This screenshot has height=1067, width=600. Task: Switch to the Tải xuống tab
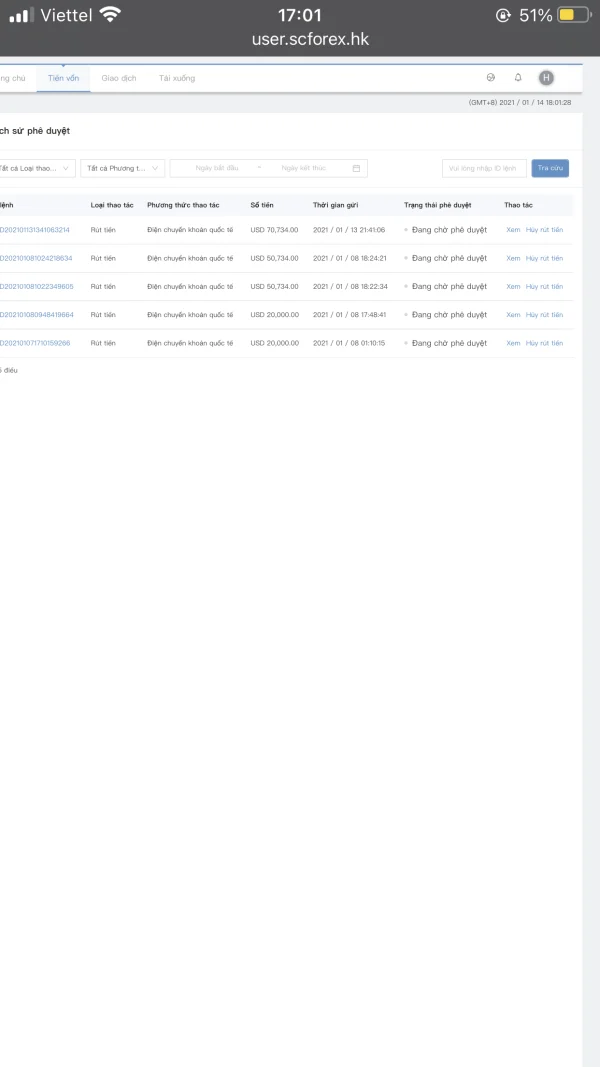tap(177, 78)
